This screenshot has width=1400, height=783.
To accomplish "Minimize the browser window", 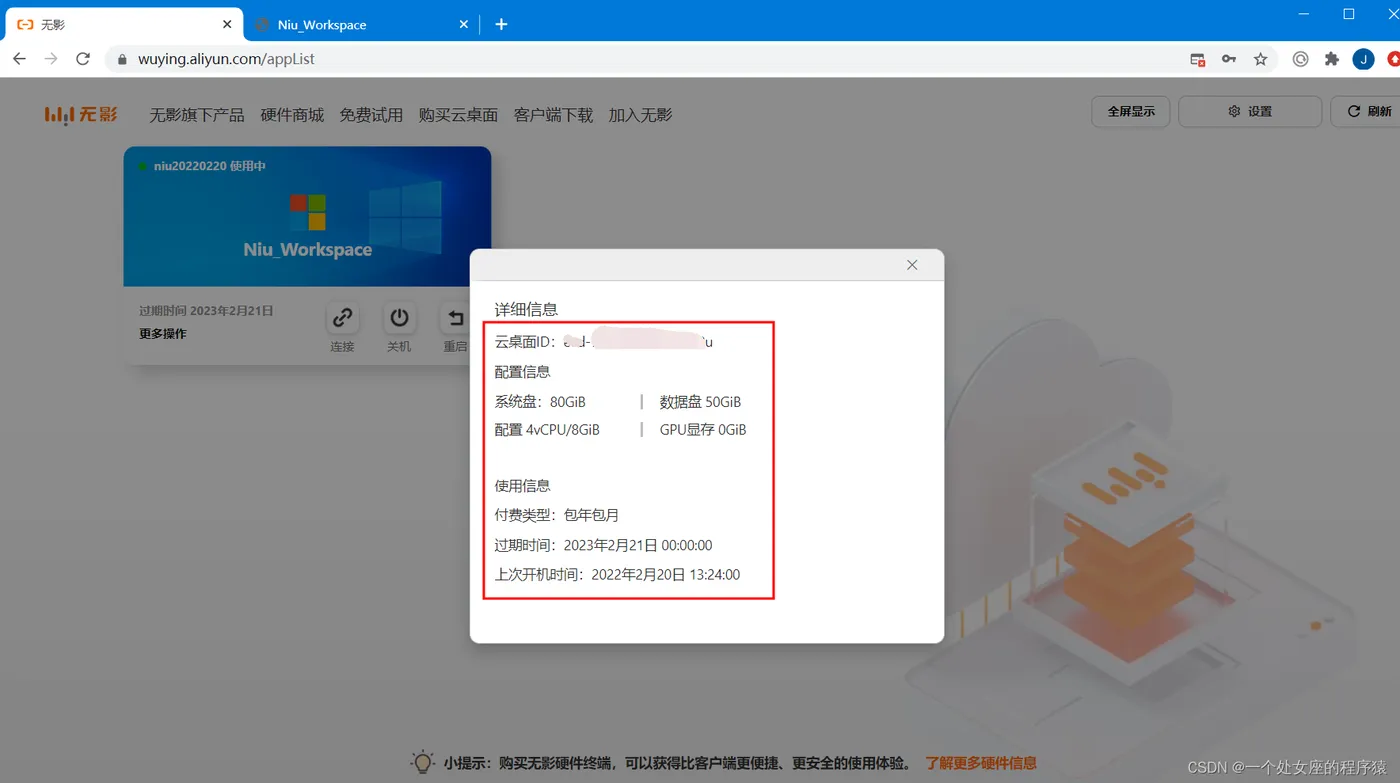I will point(1305,14).
